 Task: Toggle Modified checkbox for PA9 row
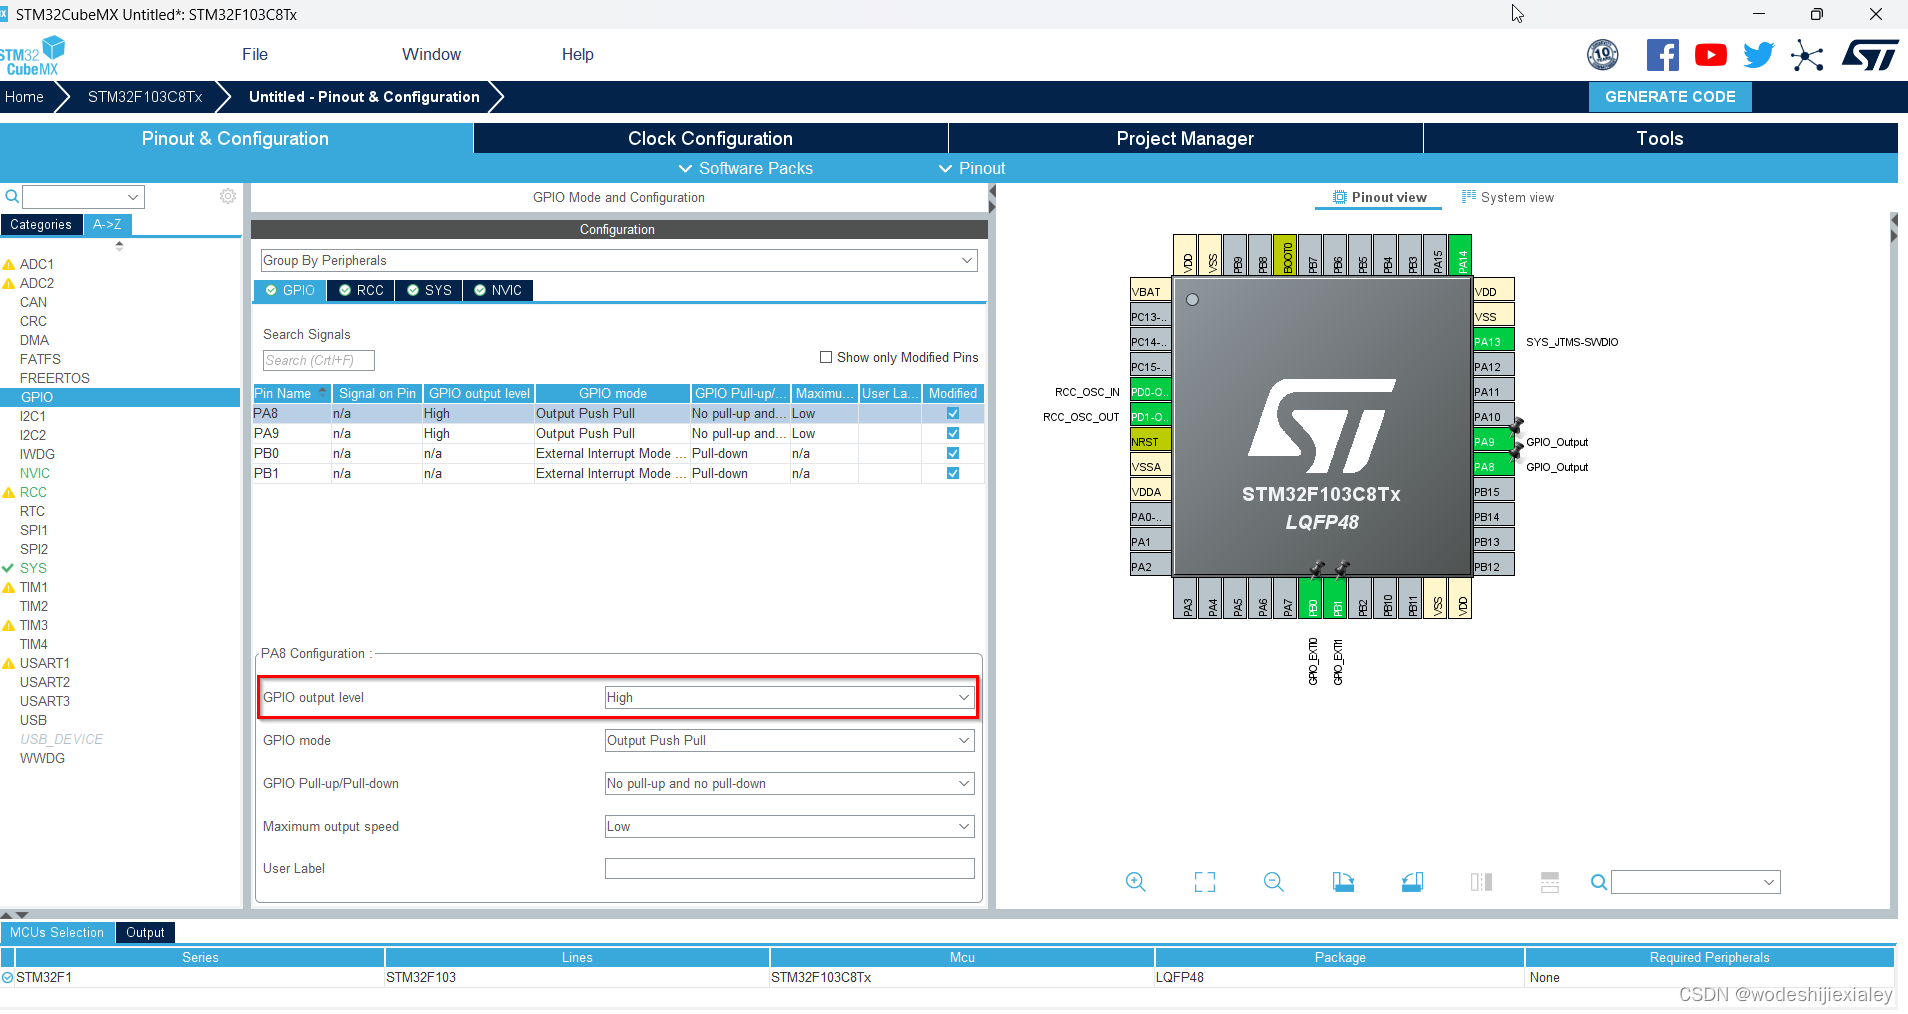click(x=953, y=433)
